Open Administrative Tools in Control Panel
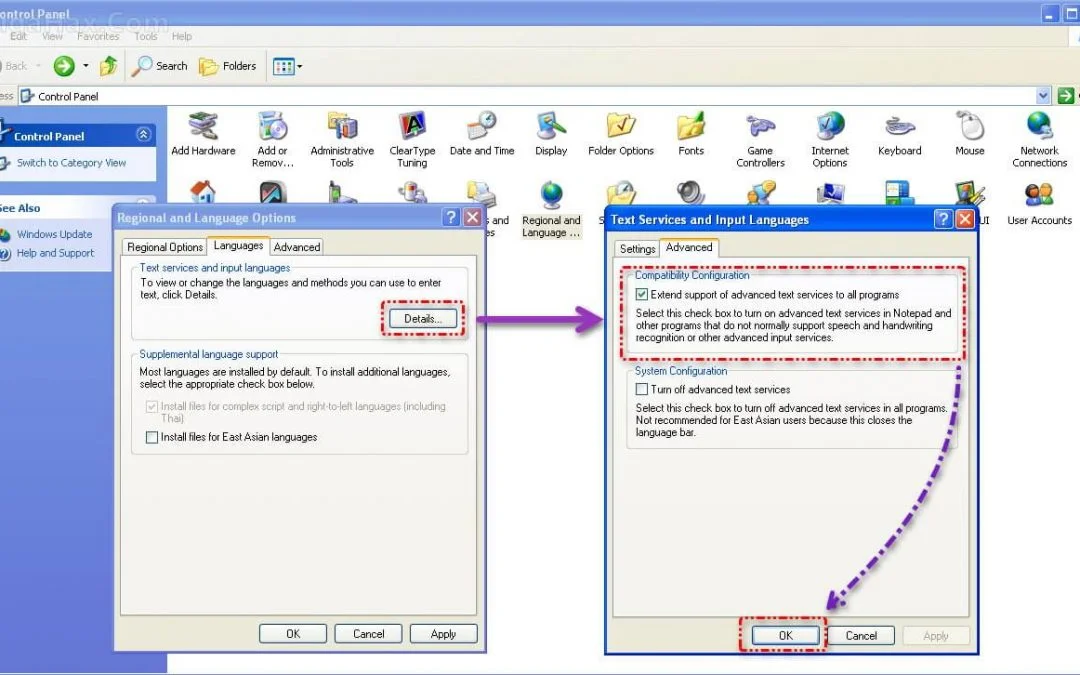 point(342,127)
